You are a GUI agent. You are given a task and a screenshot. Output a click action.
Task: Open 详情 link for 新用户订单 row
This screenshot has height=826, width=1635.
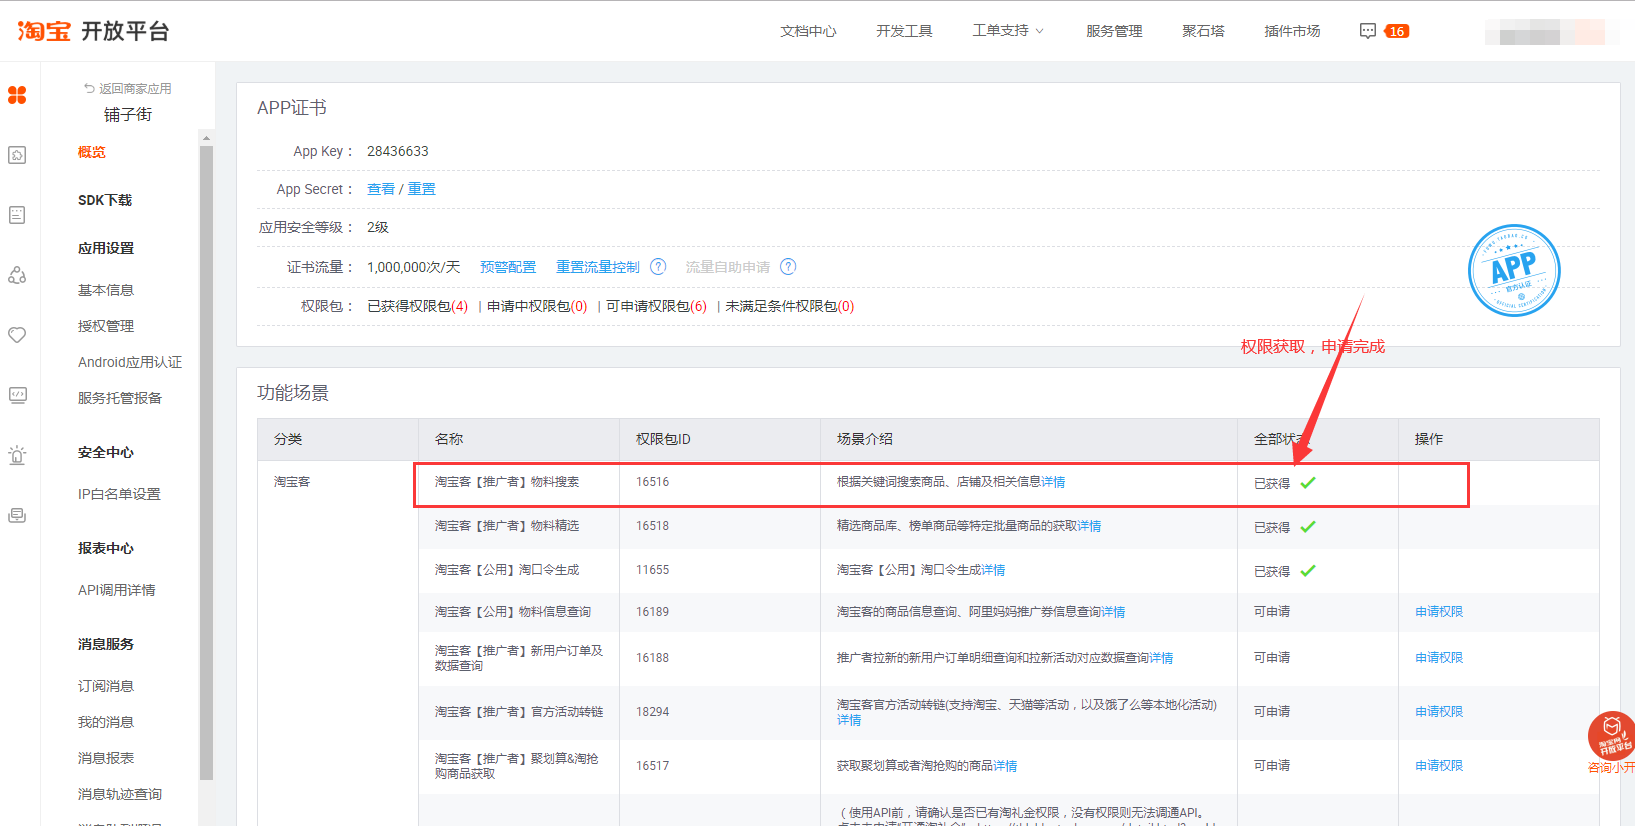click(x=1161, y=658)
